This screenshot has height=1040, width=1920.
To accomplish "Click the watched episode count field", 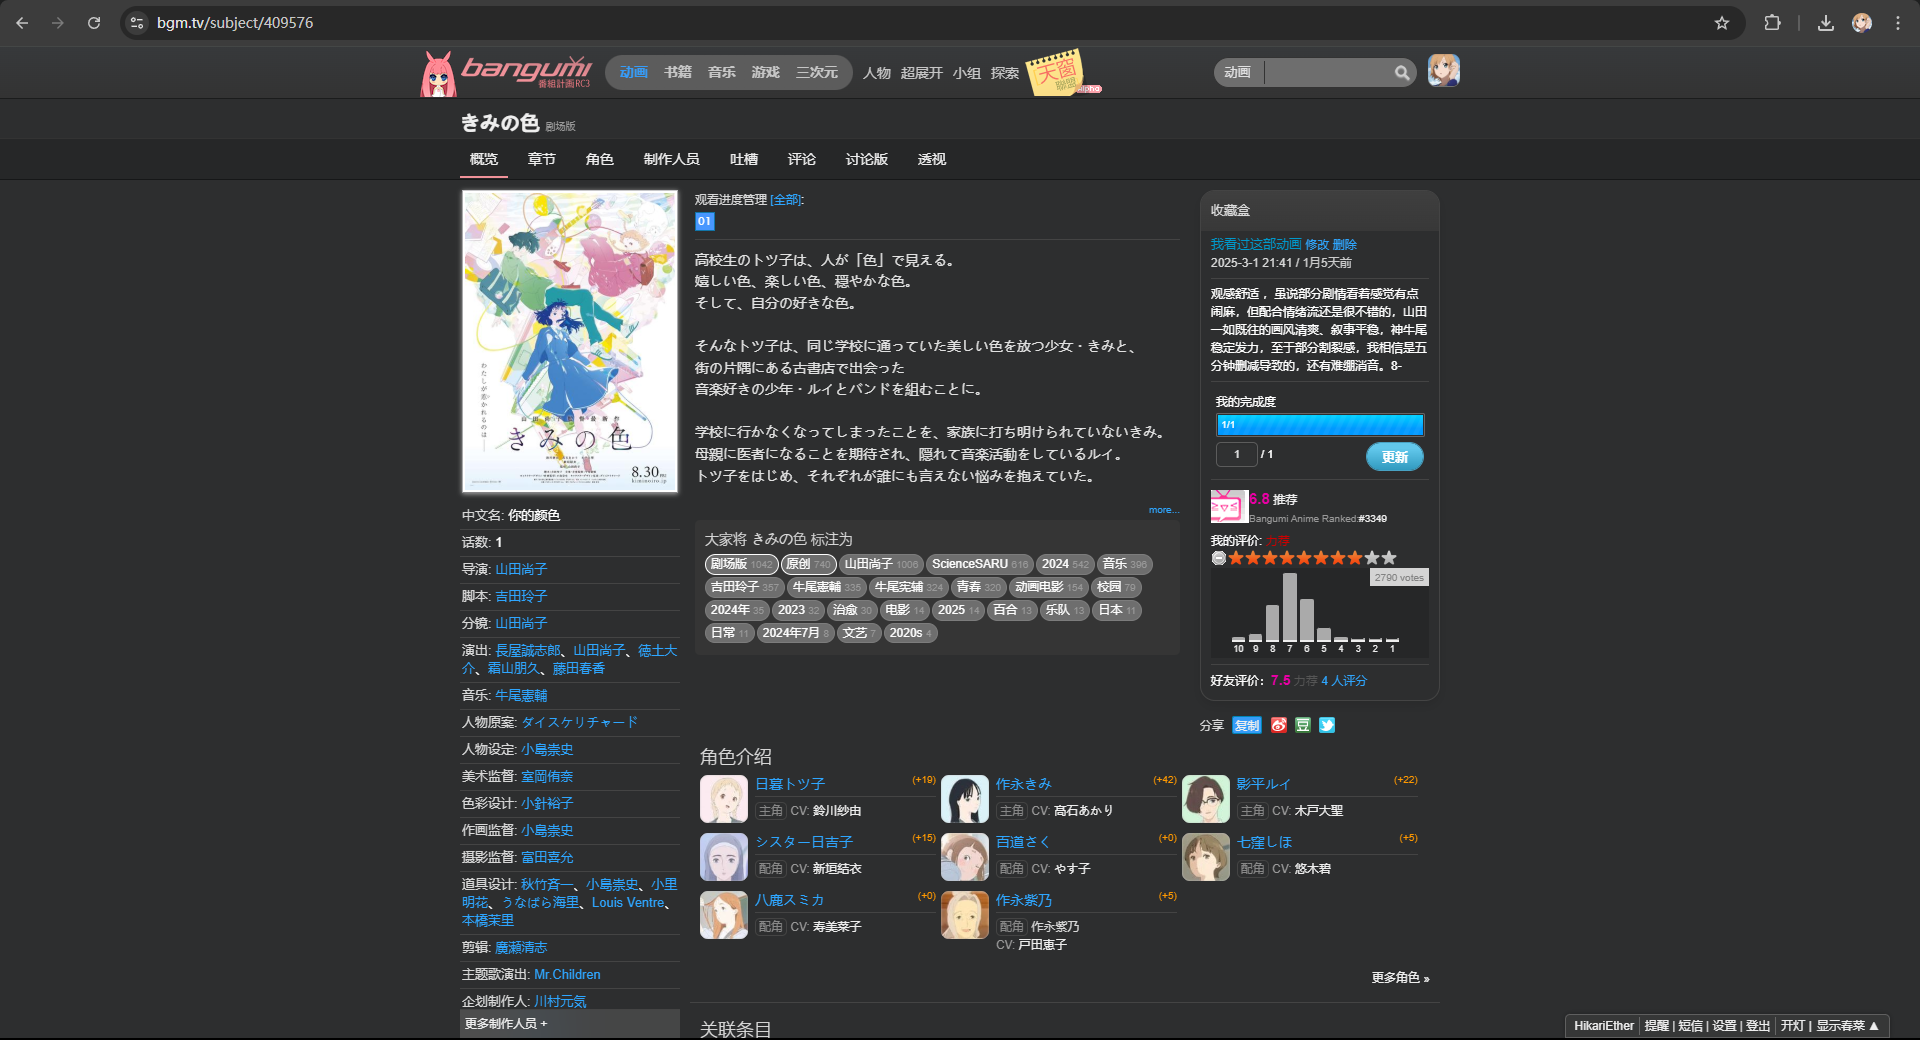I will (1237, 454).
